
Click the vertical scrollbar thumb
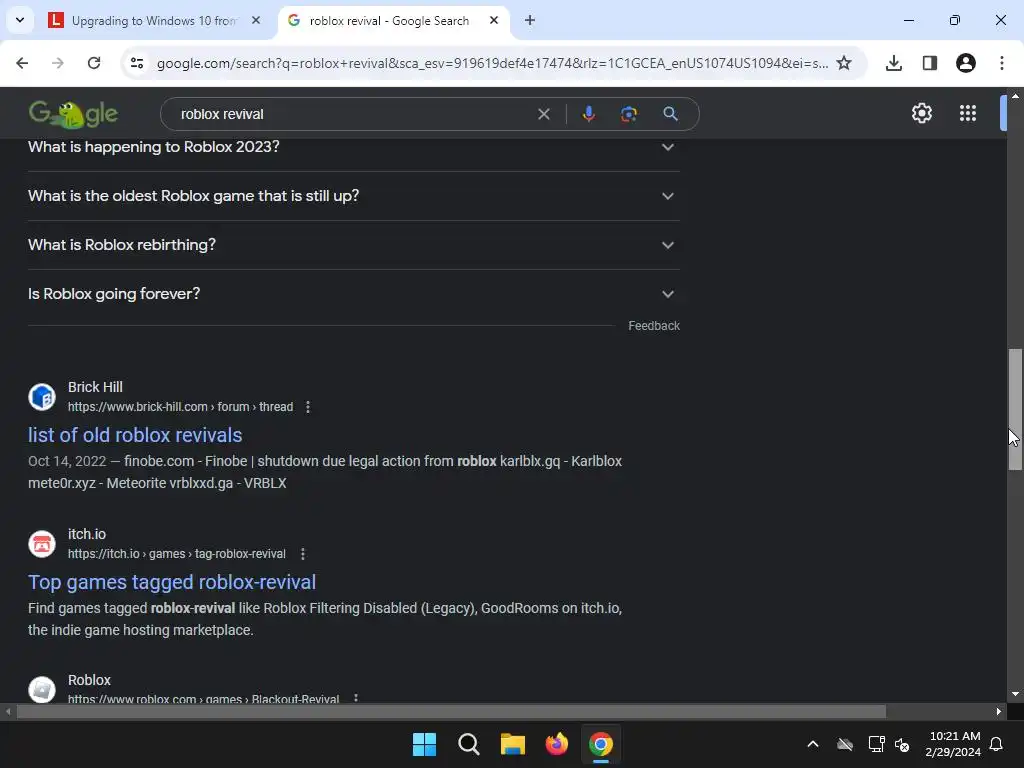click(x=1015, y=409)
